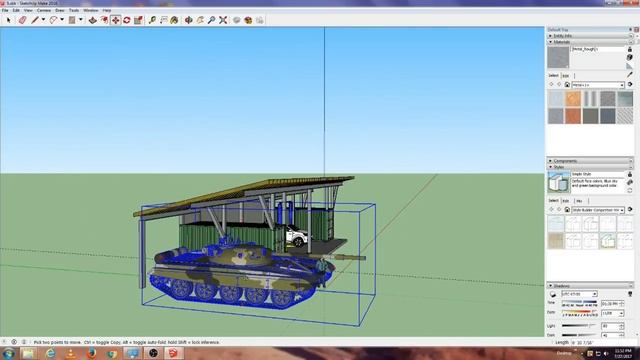Open the 3D Warehouse

pos(237,20)
